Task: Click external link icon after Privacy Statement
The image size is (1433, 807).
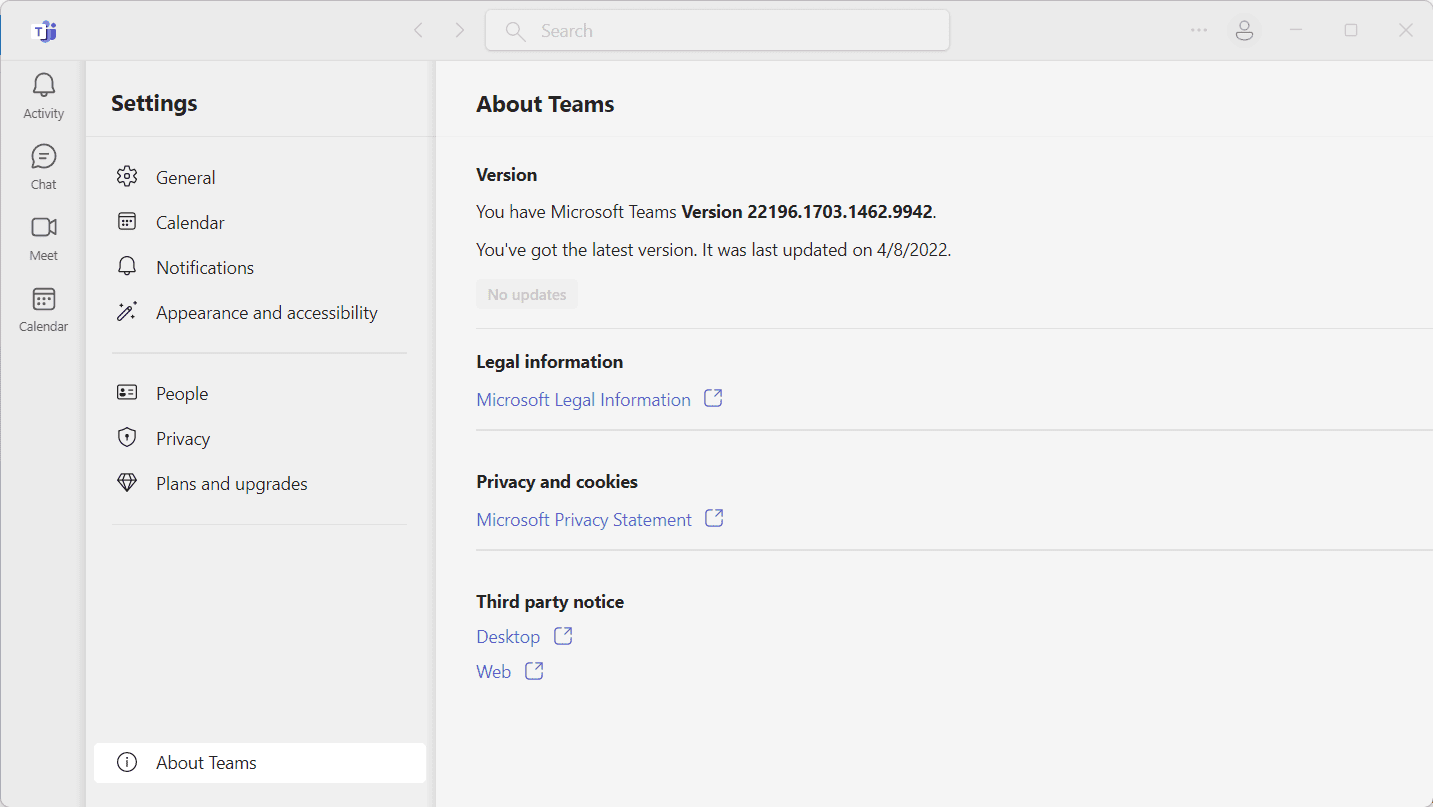Action: (x=714, y=518)
